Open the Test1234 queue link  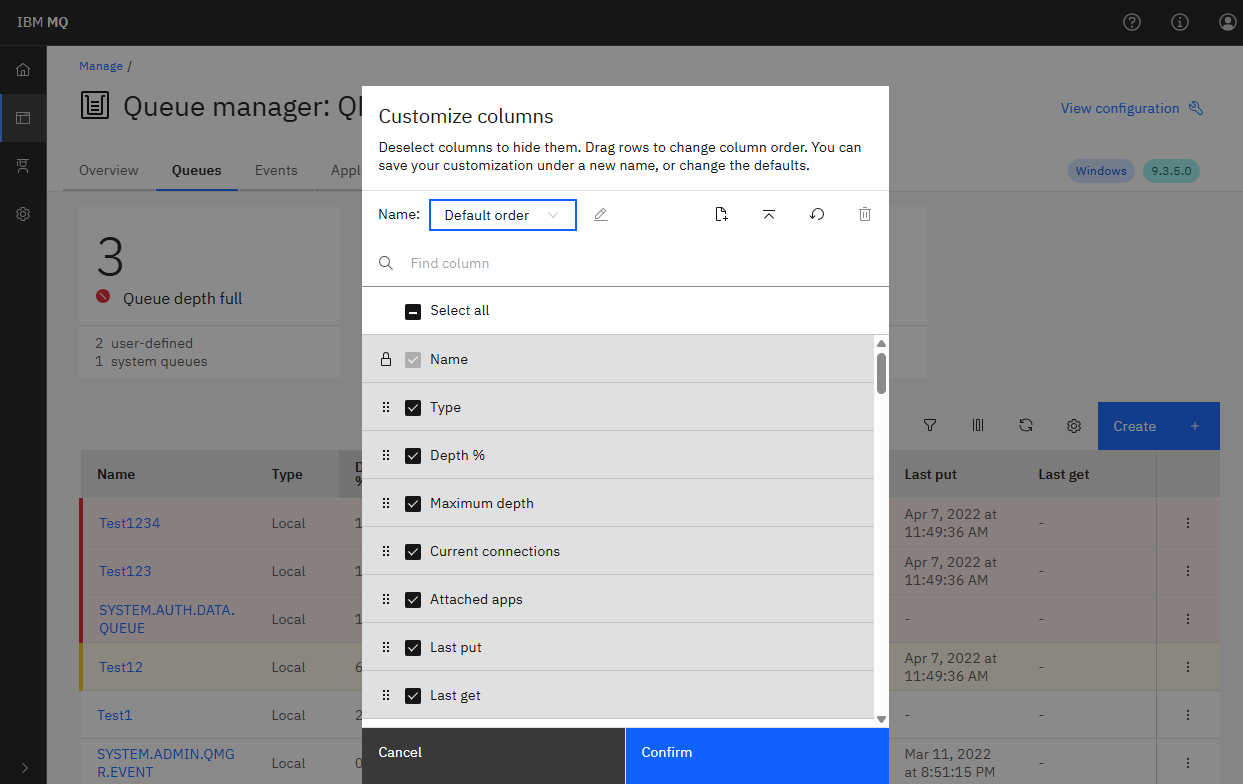(x=129, y=523)
